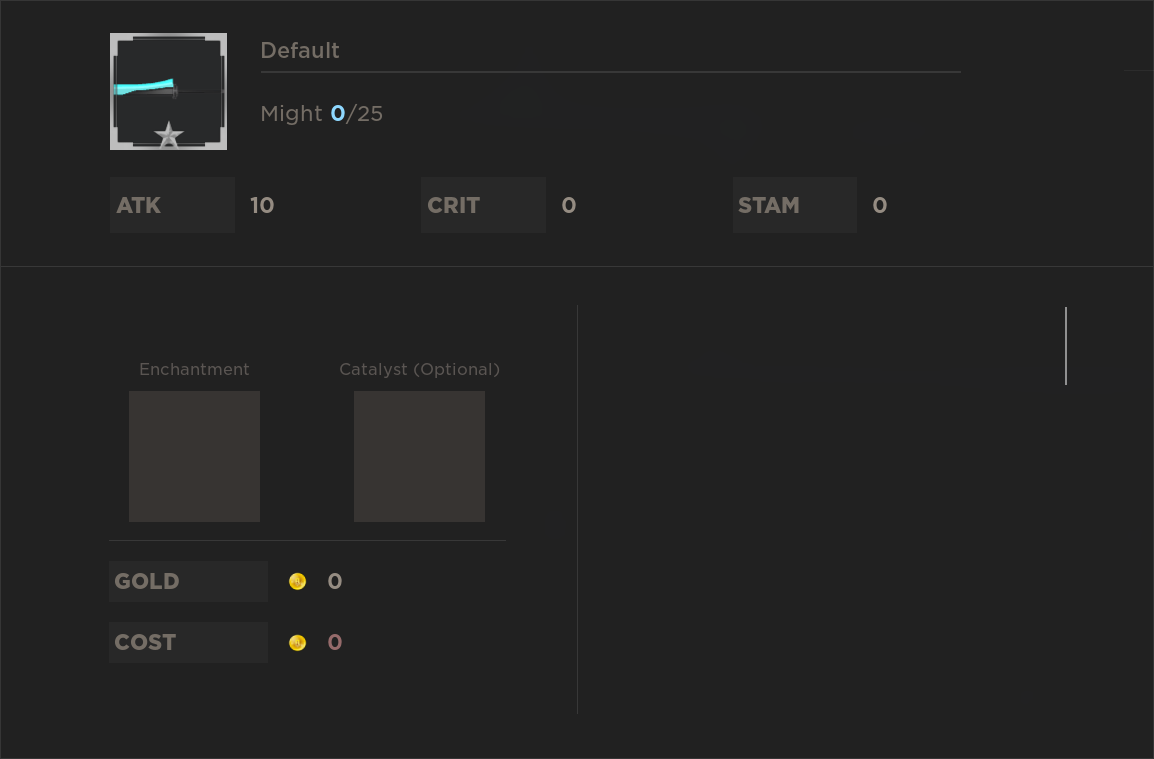Select the CRIT stat badge
Viewport: 1154px width, 759px height.
(x=483, y=205)
